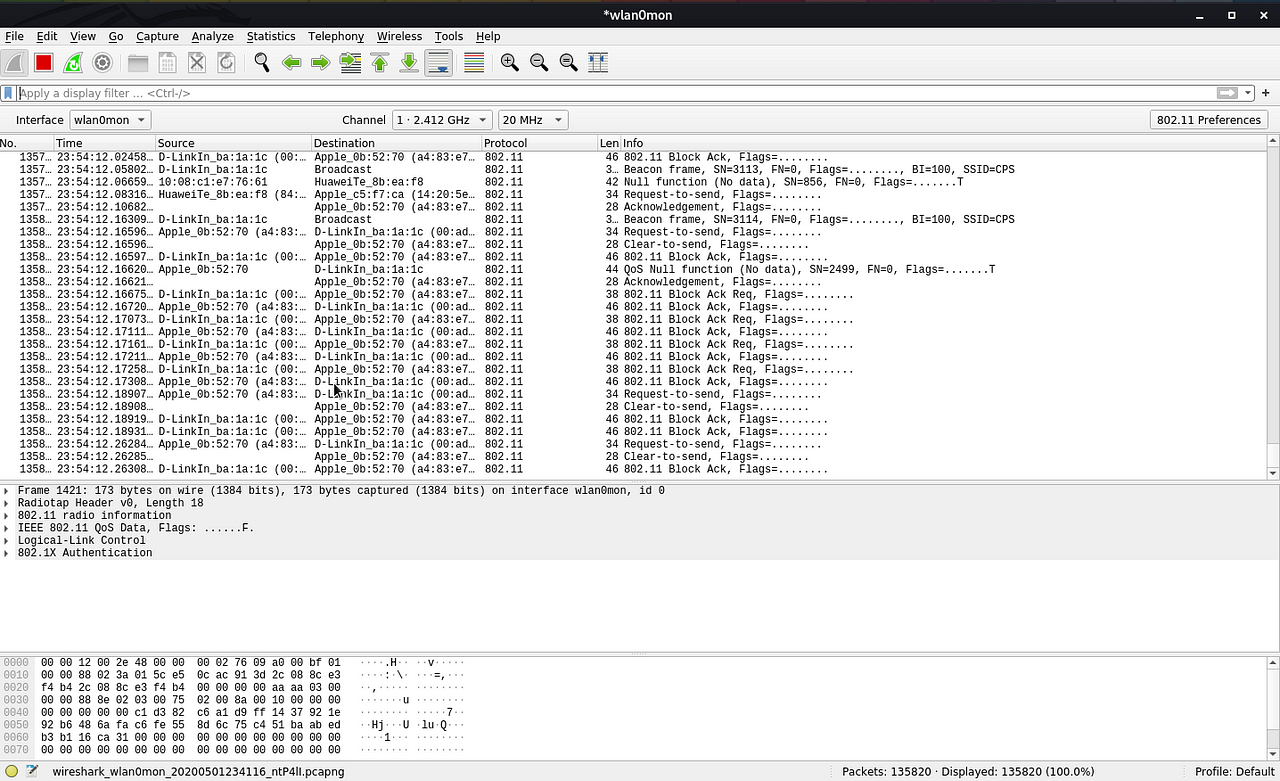This screenshot has height=781, width=1280.
Task: Click the start capture shark fin icon
Action: pos(14,62)
